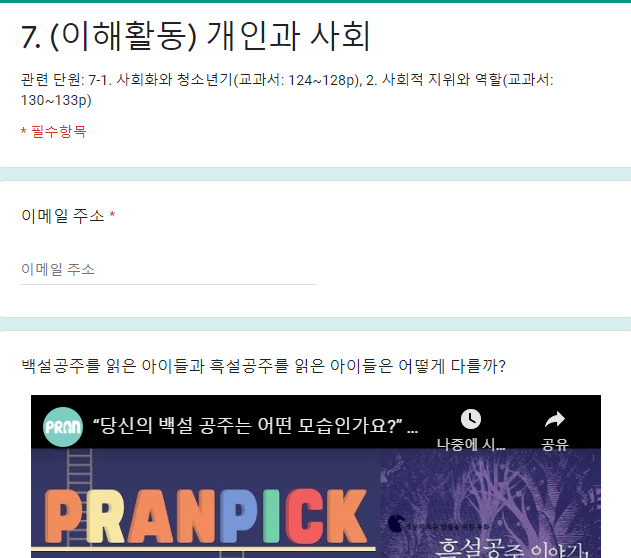
Task: Click the 관련 단원 description text
Action: coord(287,90)
